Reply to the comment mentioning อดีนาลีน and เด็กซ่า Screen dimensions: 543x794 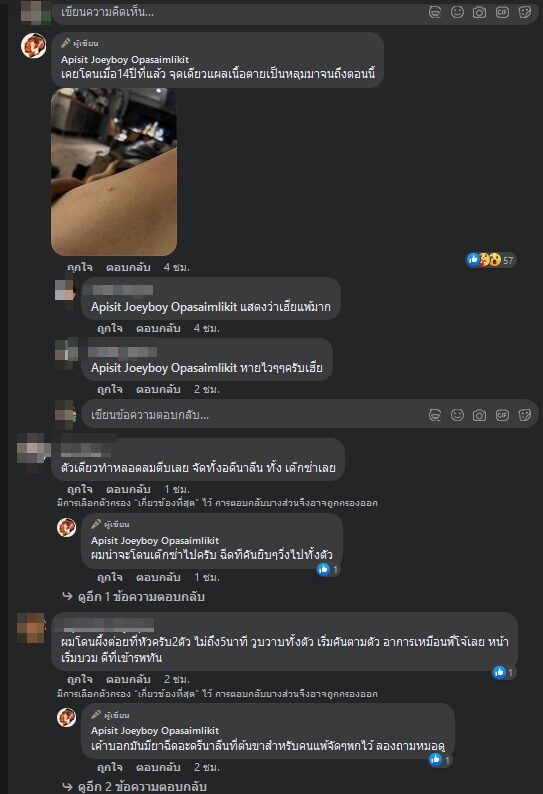click(x=128, y=490)
